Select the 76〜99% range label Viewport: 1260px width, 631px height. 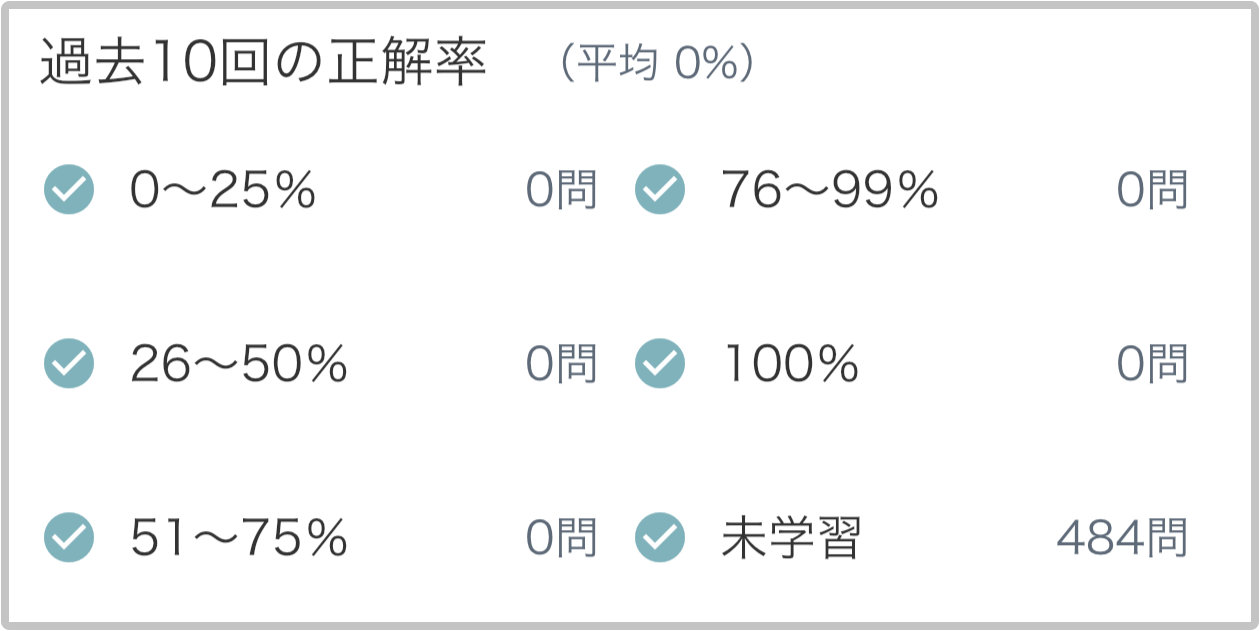(x=829, y=190)
